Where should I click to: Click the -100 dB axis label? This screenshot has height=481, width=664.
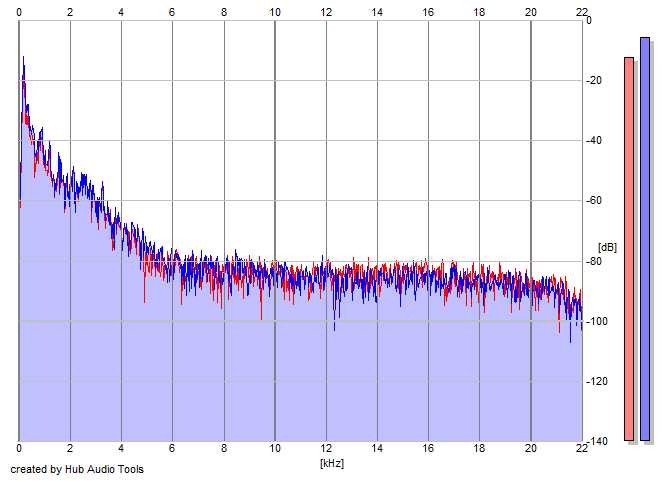(x=596, y=321)
